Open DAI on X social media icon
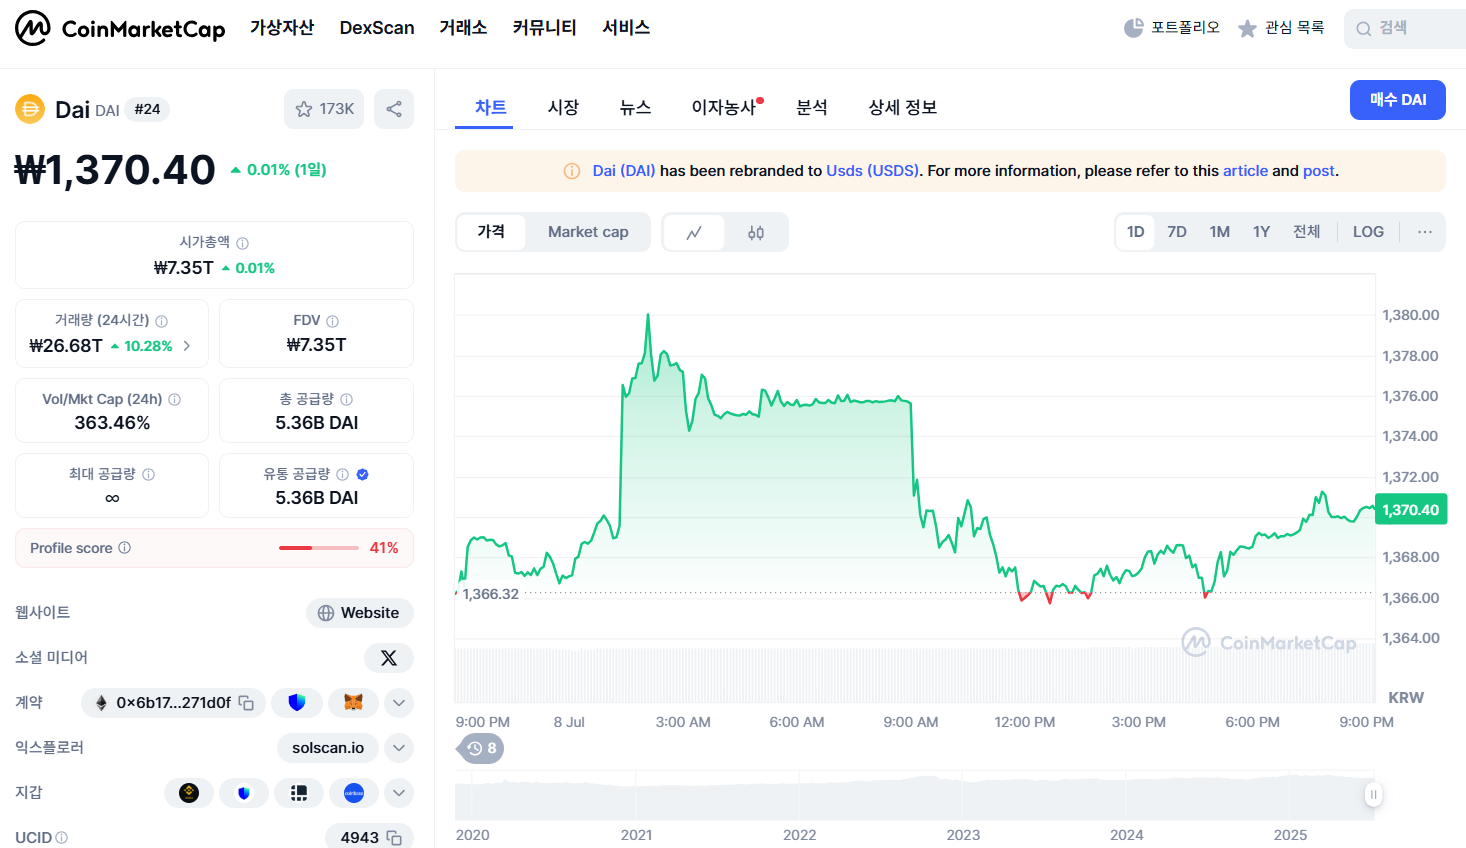 [x=389, y=658]
